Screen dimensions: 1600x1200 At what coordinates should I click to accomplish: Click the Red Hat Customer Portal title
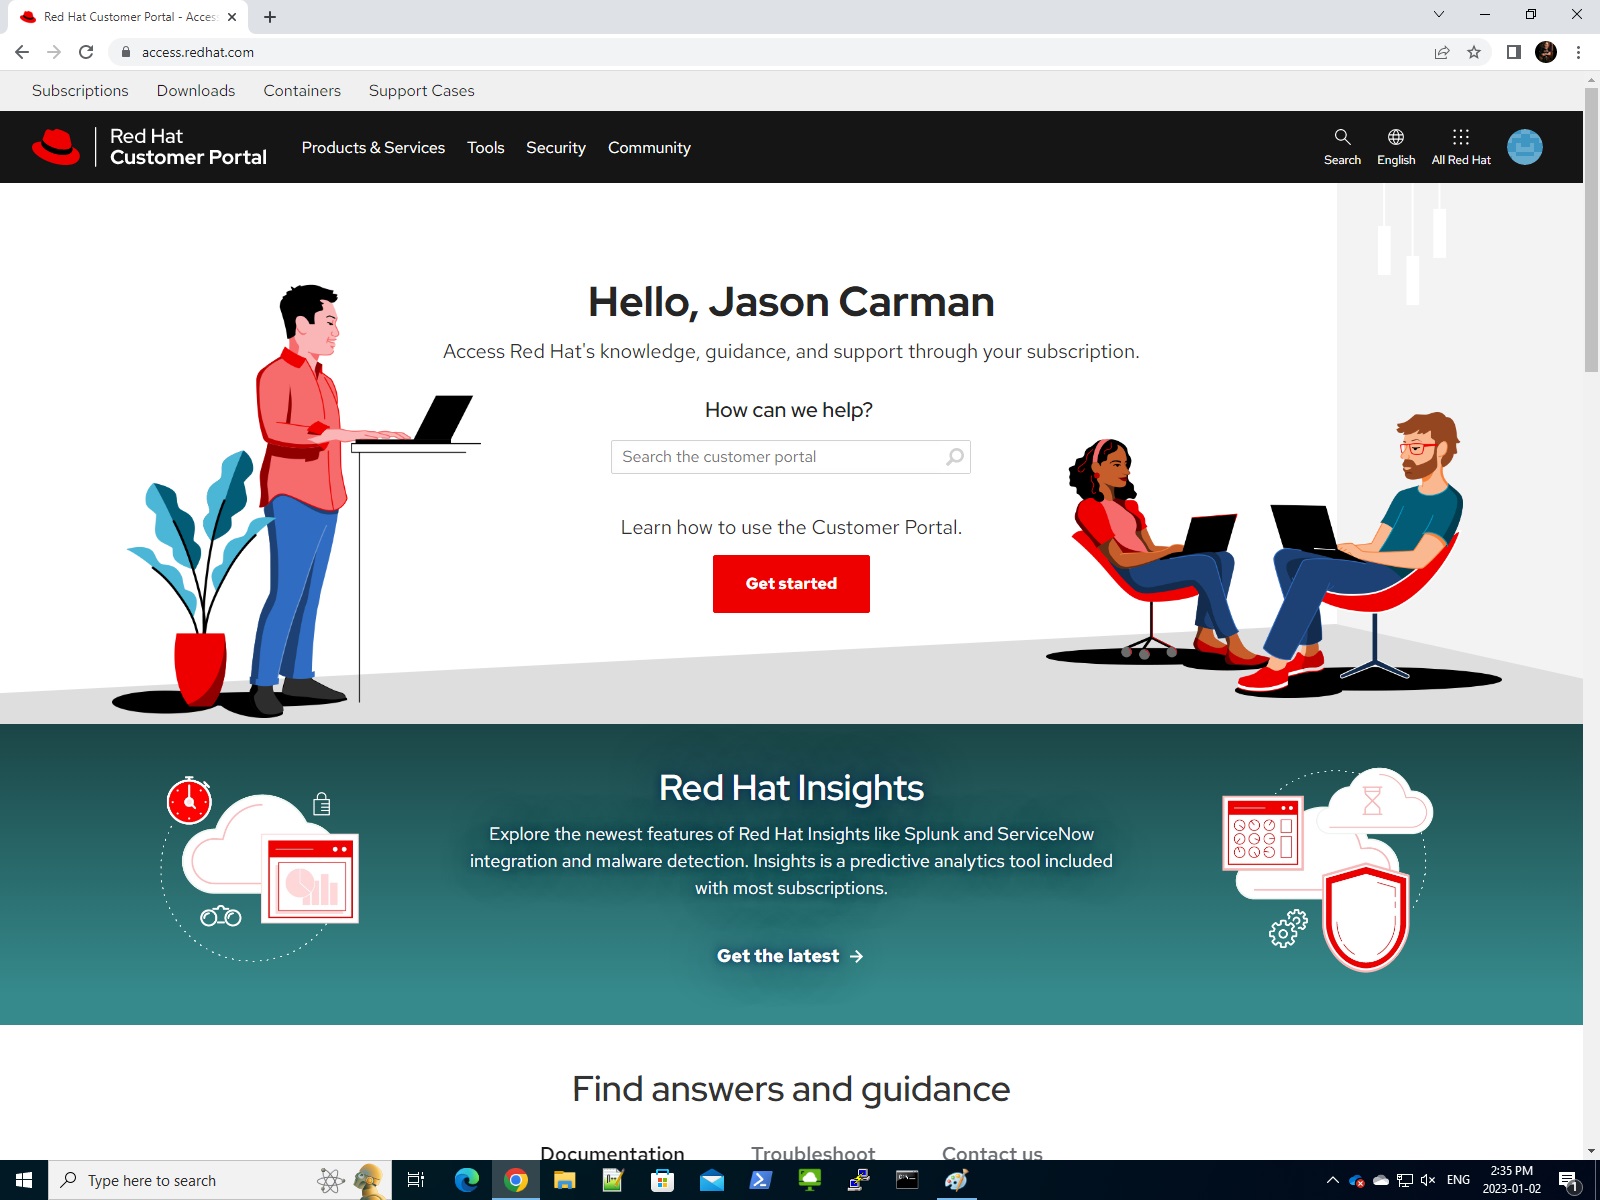click(188, 147)
